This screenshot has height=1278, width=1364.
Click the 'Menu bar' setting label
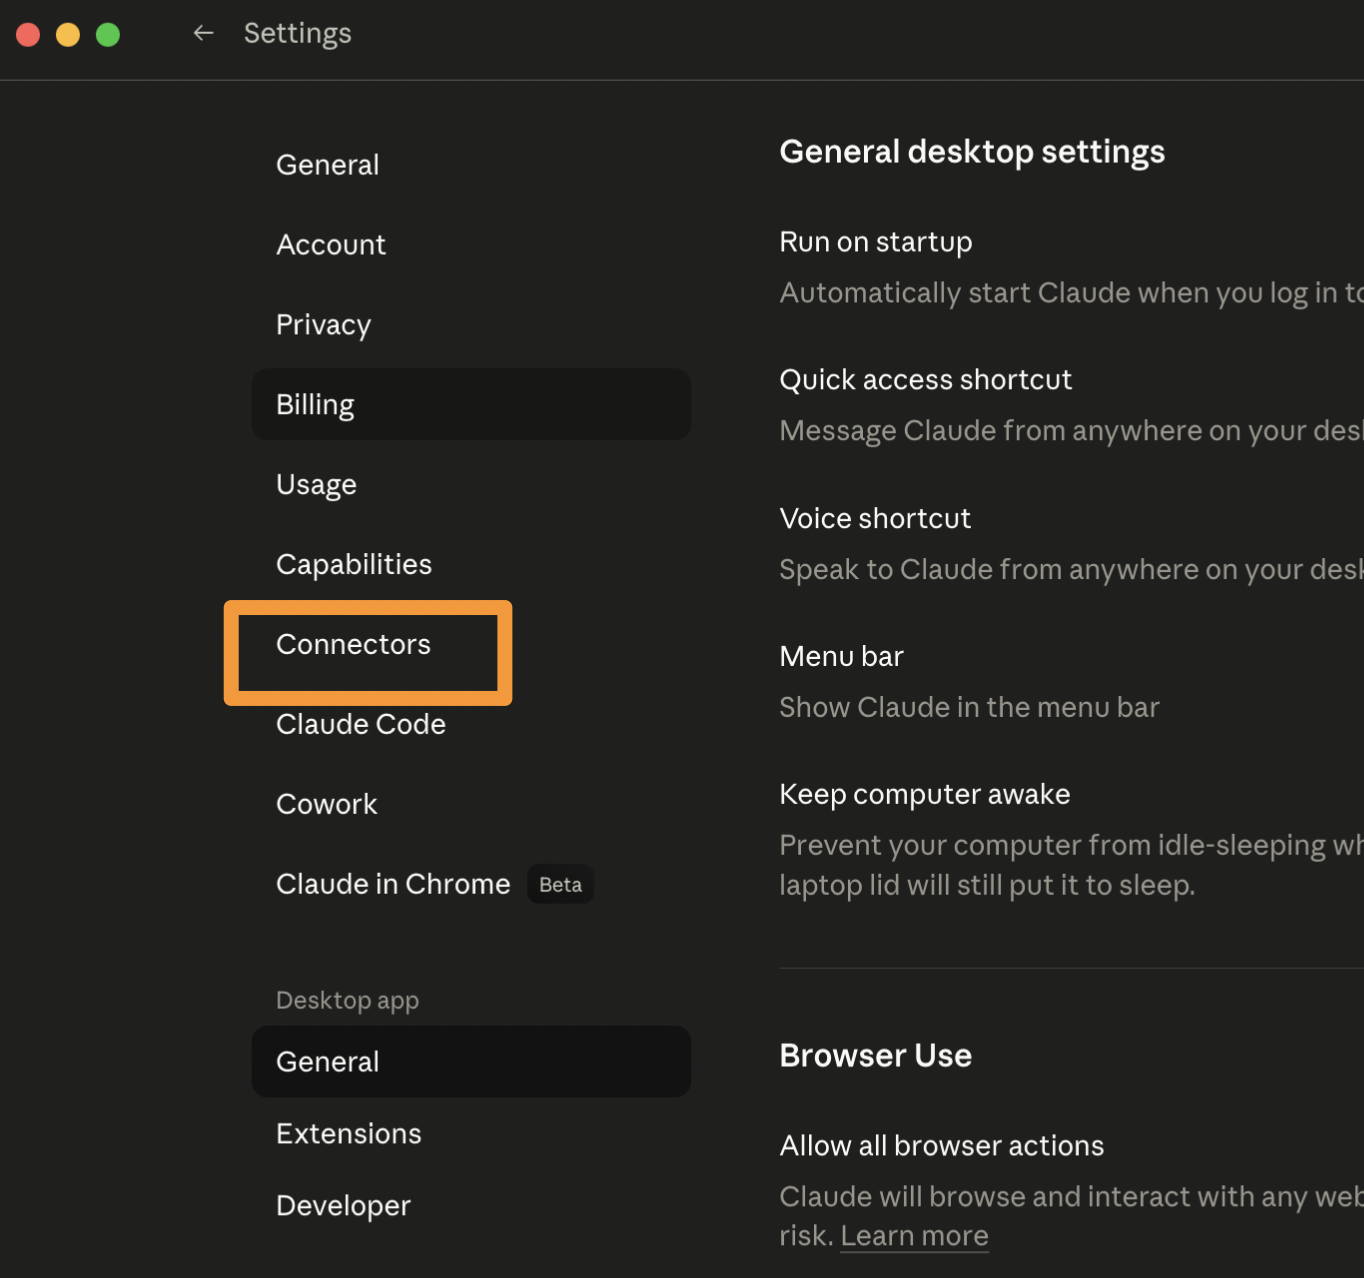pyautogui.click(x=842, y=656)
